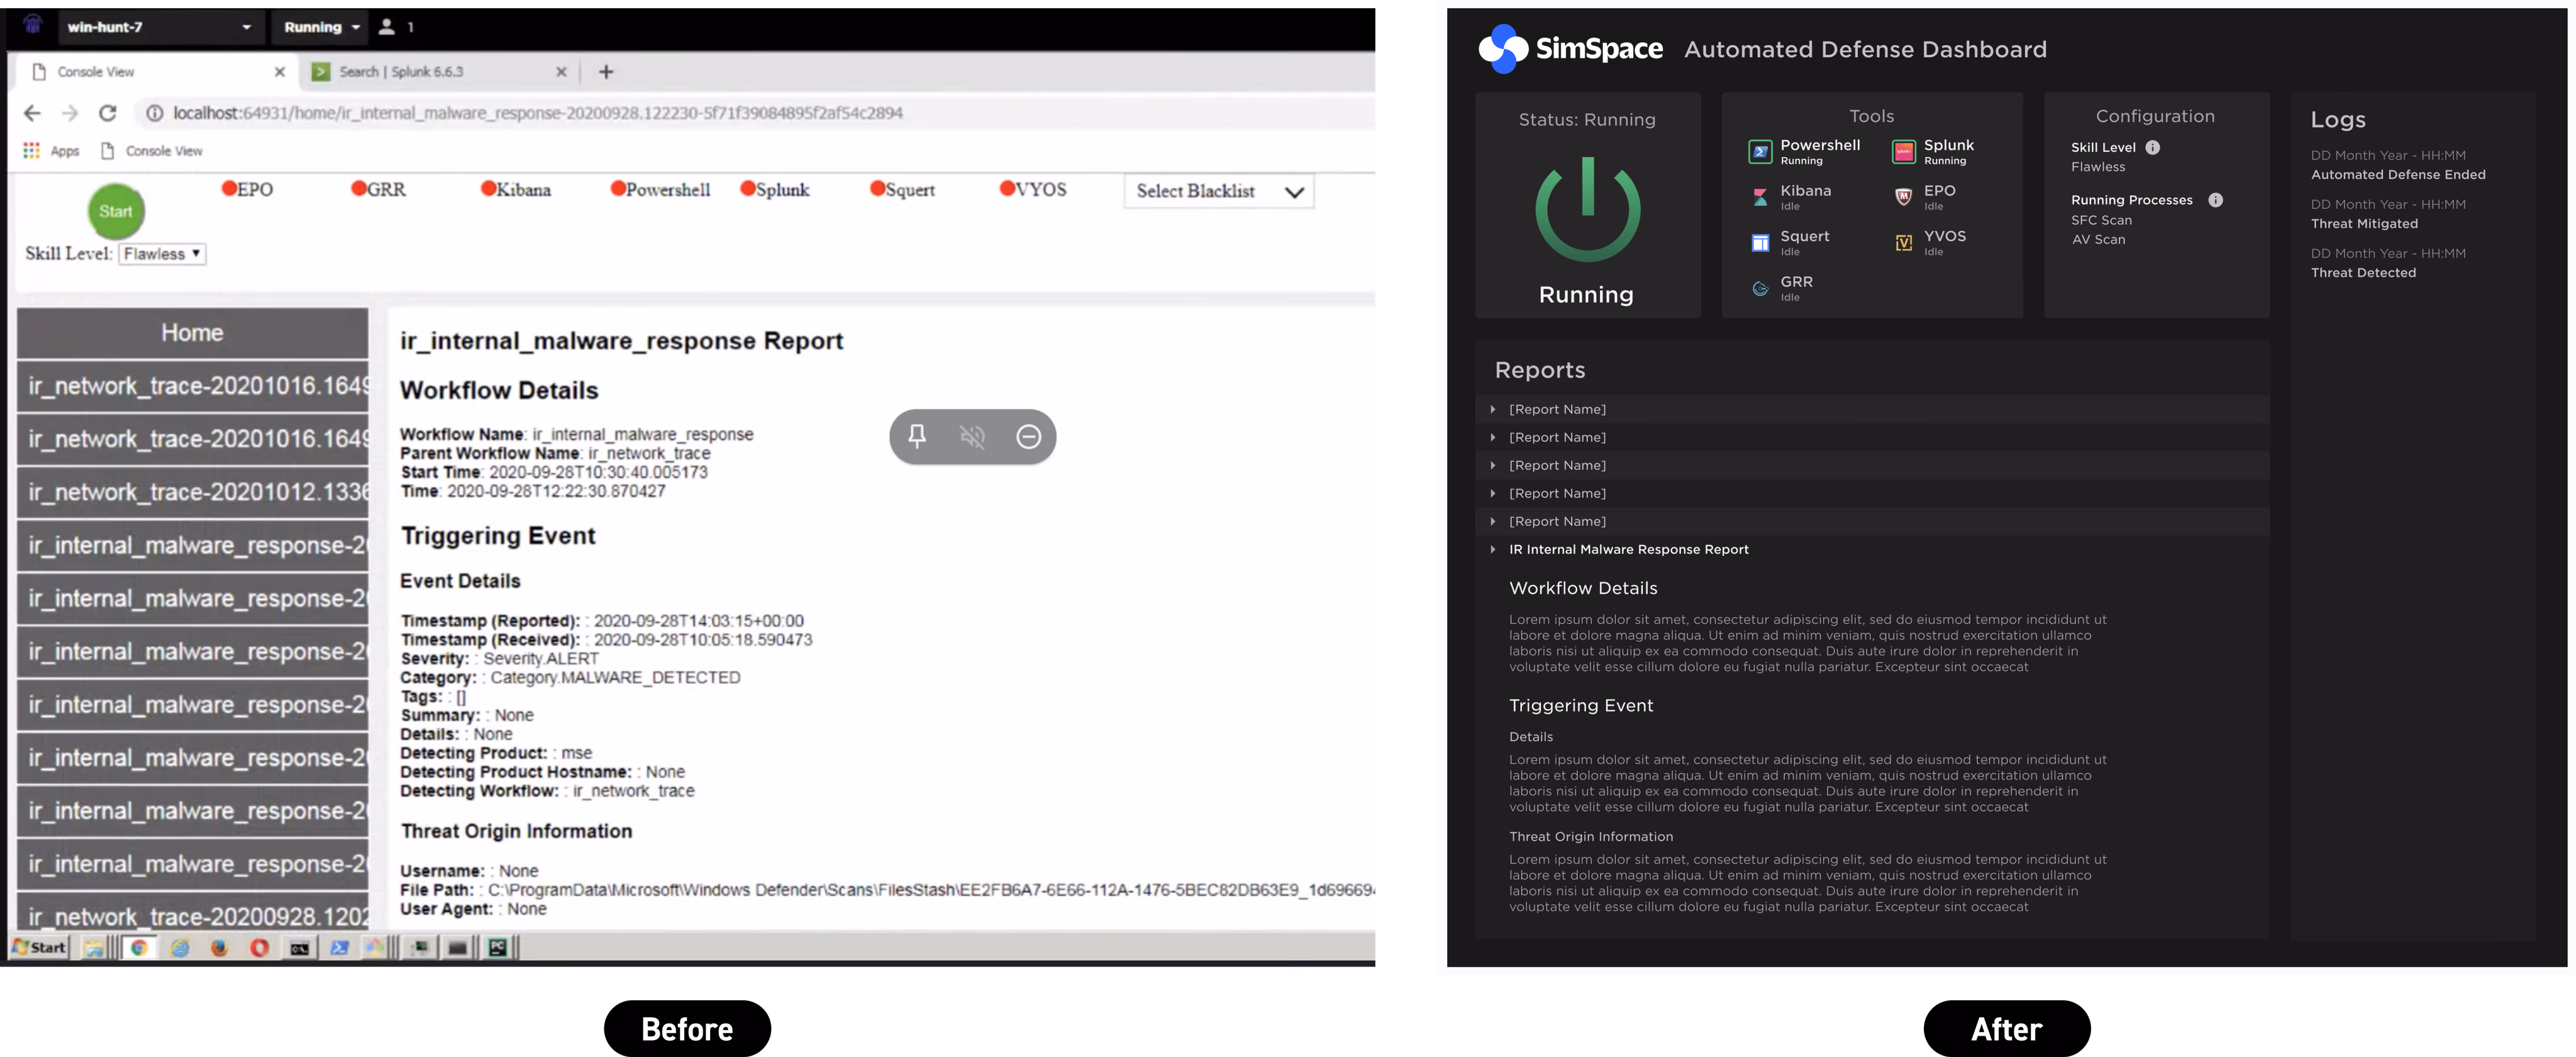Open the Running state dropdown in the top bar
Viewport: 2576px width, 1057px height.
coord(321,27)
